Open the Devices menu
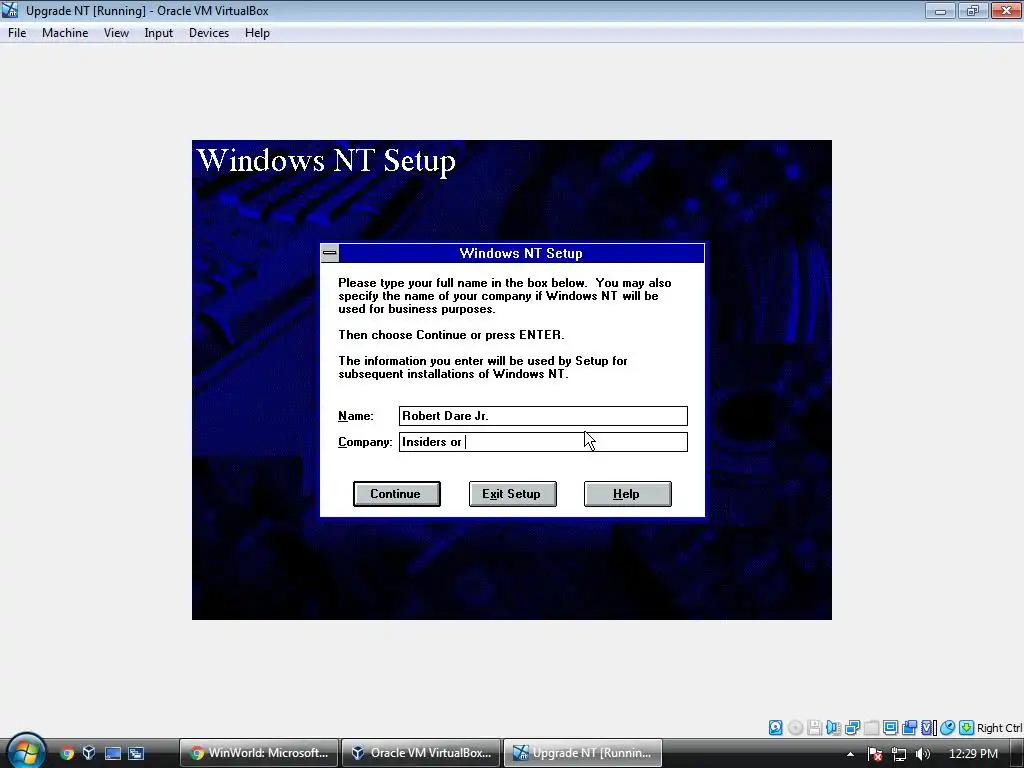The height and width of the screenshot is (768, 1024). (x=209, y=33)
